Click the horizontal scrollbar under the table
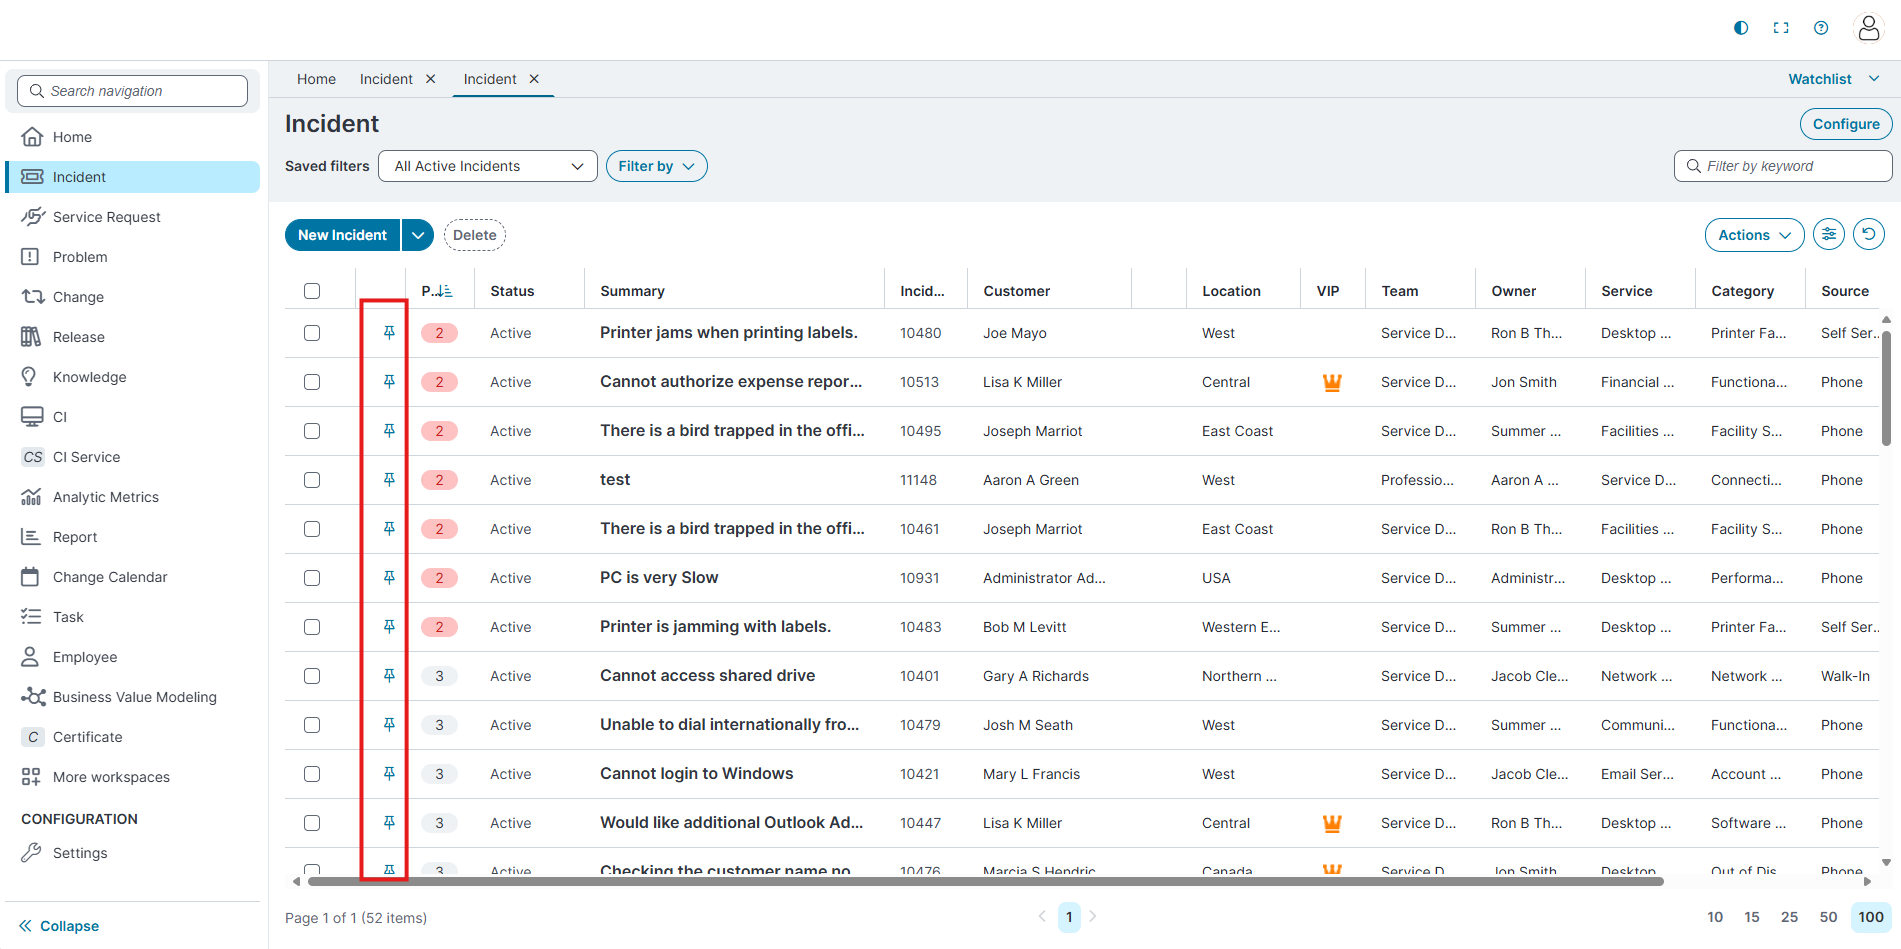Viewport: 1901px width, 949px height. point(985,882)
